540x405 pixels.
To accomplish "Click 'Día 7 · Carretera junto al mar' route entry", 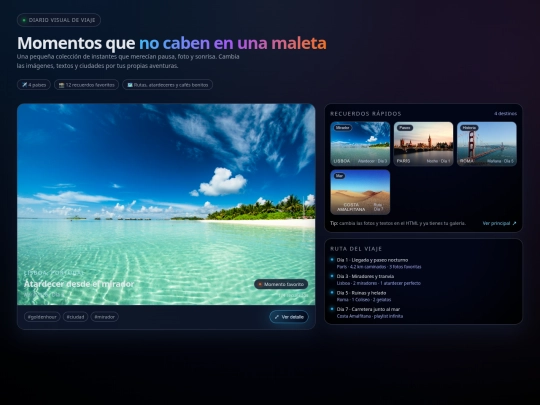I will (368, 309).
